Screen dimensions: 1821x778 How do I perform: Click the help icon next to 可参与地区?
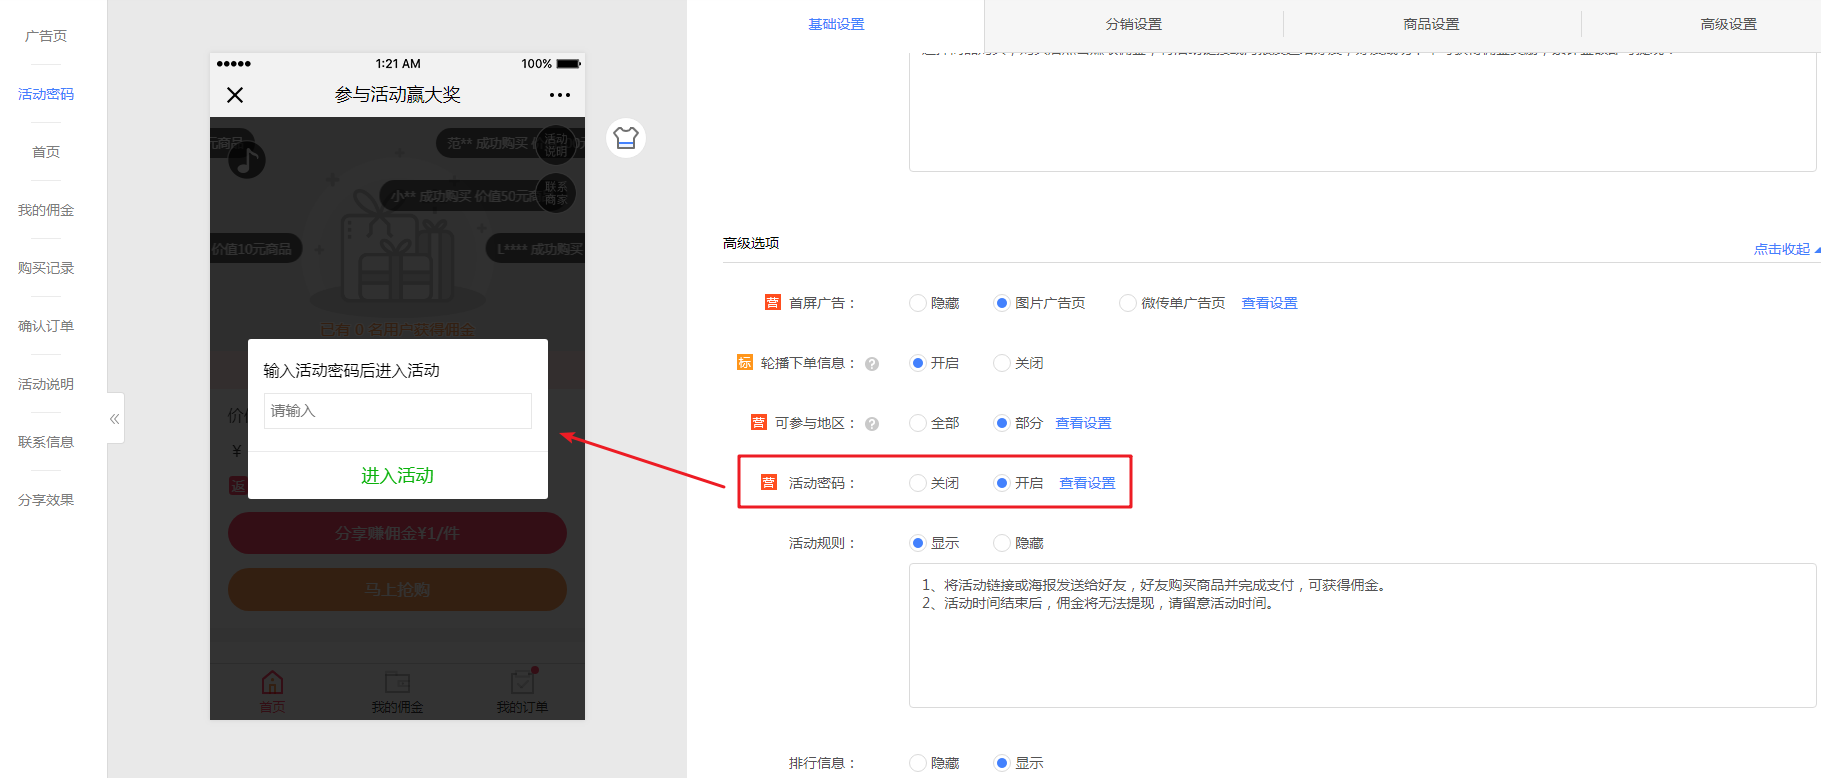[872, 424]
